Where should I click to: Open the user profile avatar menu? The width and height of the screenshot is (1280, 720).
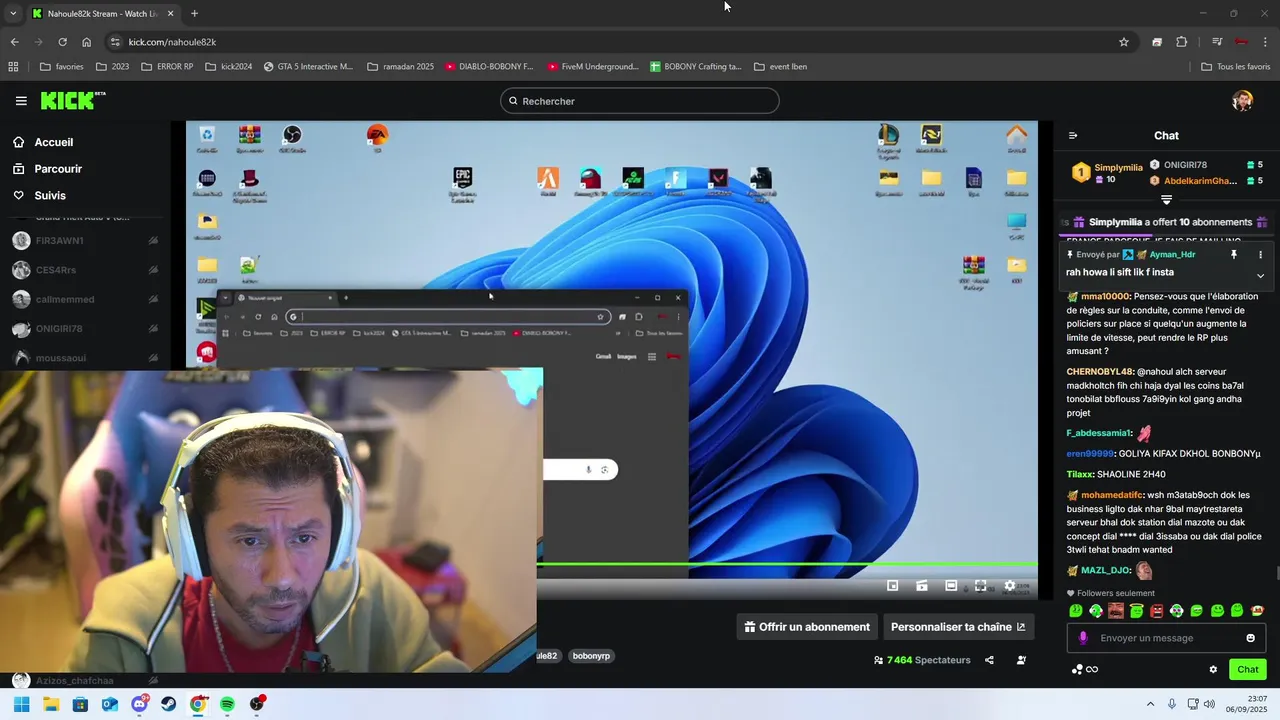pyautogui.click(x=1242, y=101)
